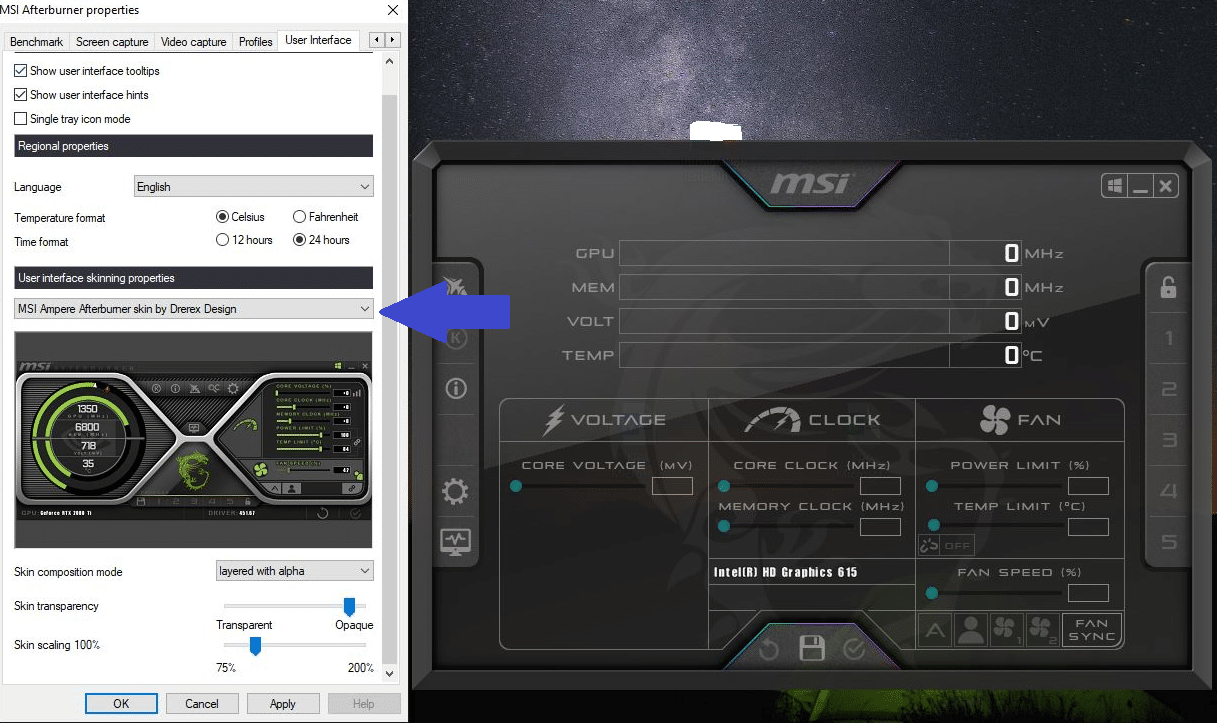The width and height of the screenshot is (1217, 723).
Task: Click the Apply button
Action: click(x=283, y=704)
